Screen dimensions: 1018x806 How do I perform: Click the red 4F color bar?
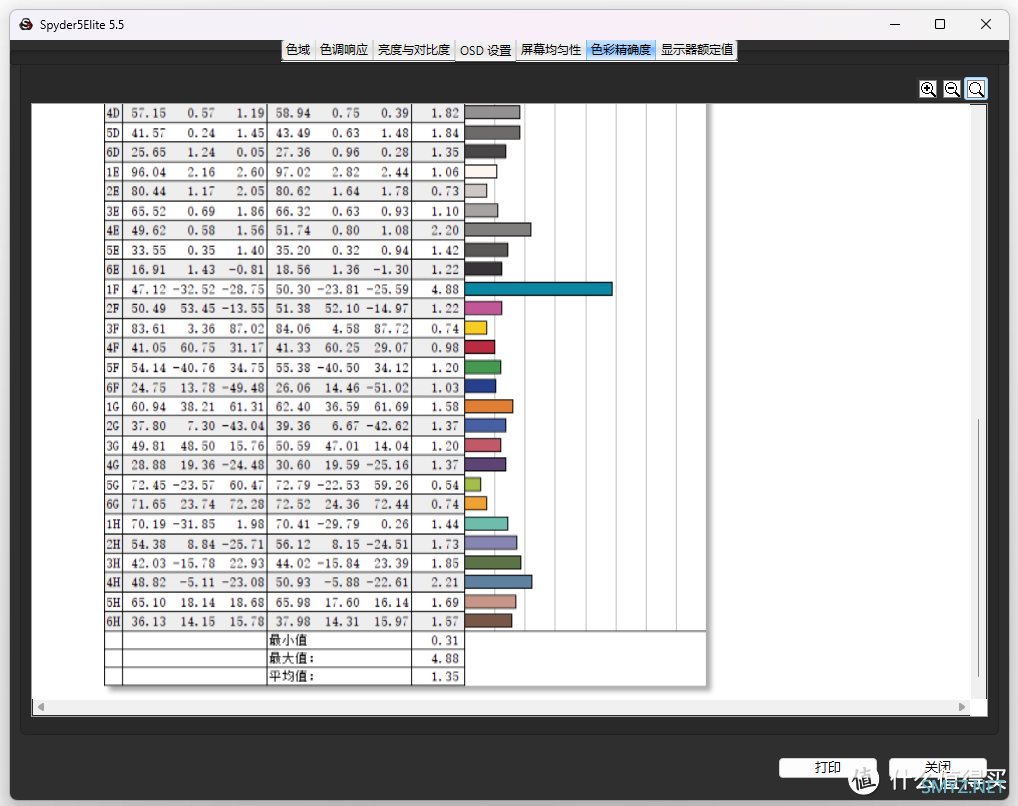tap(480, 347)
